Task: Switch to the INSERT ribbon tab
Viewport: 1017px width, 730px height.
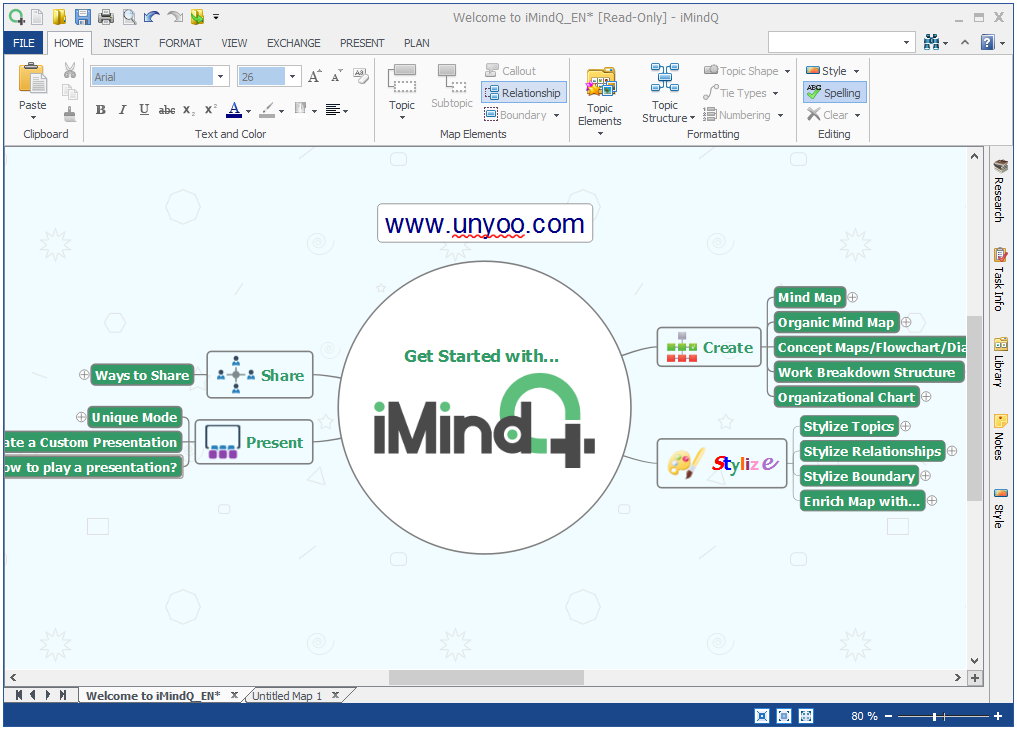Action: pos(121,43)
